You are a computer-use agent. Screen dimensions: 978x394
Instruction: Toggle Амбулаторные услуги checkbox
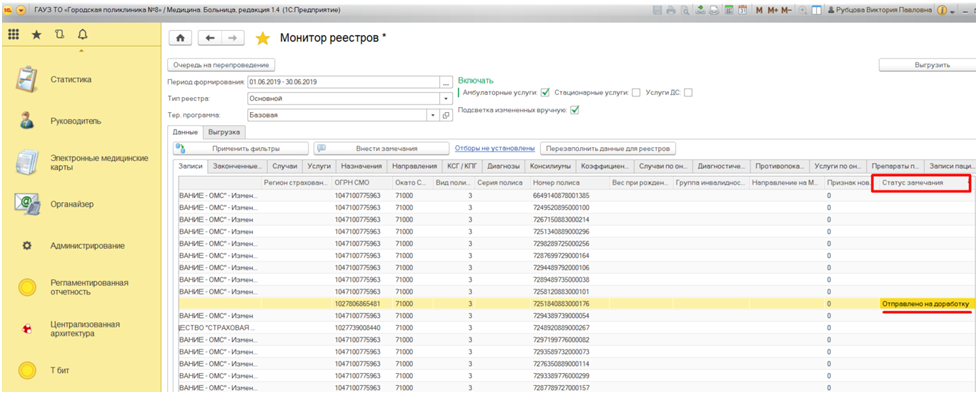point(545,92)
